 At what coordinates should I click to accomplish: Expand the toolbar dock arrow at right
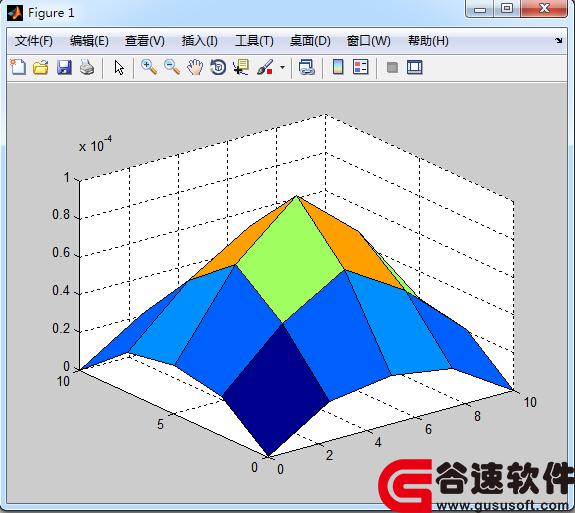click(558, 41)
